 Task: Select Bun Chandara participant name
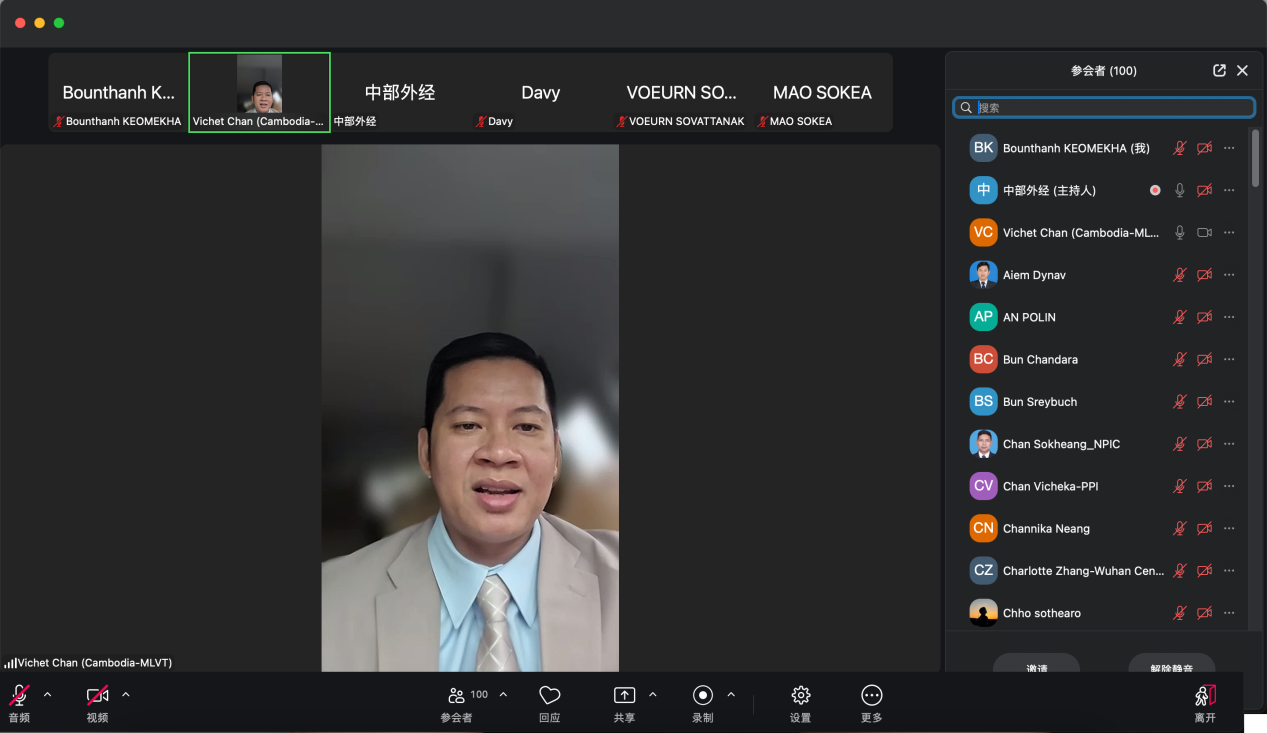pos(1040,359)
